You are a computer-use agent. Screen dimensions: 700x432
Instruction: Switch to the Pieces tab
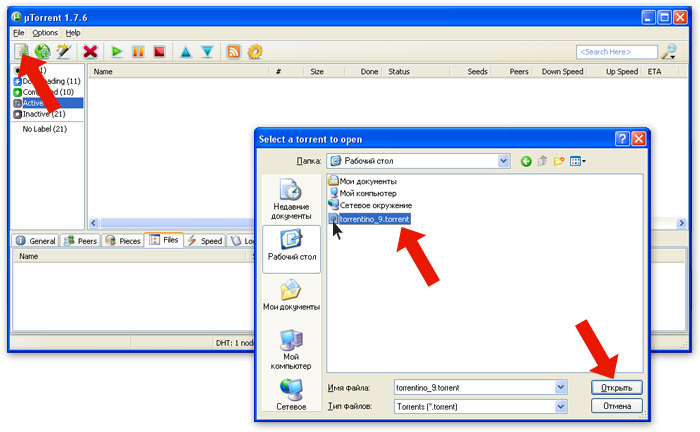tap(123, 241)
